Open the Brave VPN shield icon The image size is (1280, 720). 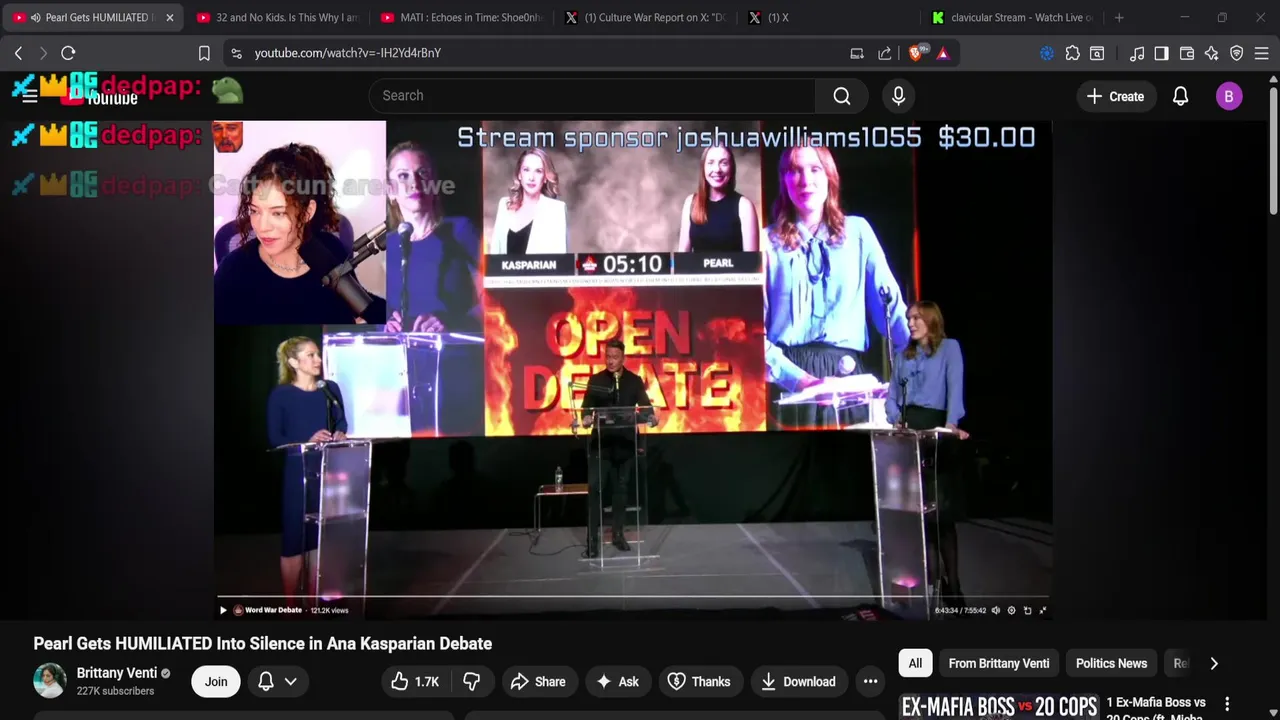tap(1237, 53)
